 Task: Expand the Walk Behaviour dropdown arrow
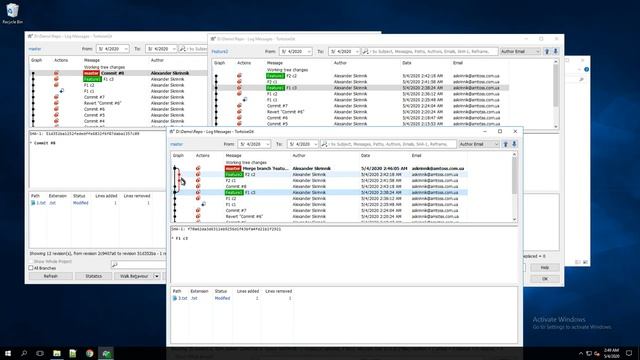[x=156, y=276]
